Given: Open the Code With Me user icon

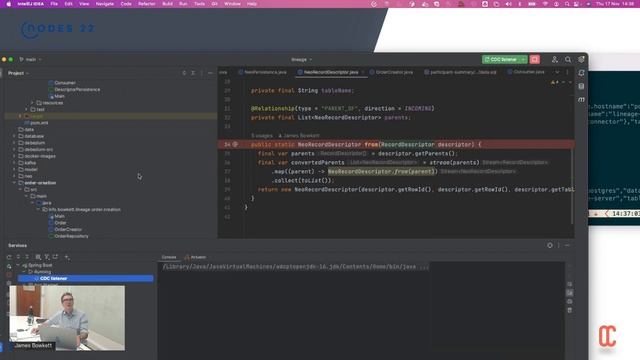Looking at the screenshot, I should (x=554, y=60).
